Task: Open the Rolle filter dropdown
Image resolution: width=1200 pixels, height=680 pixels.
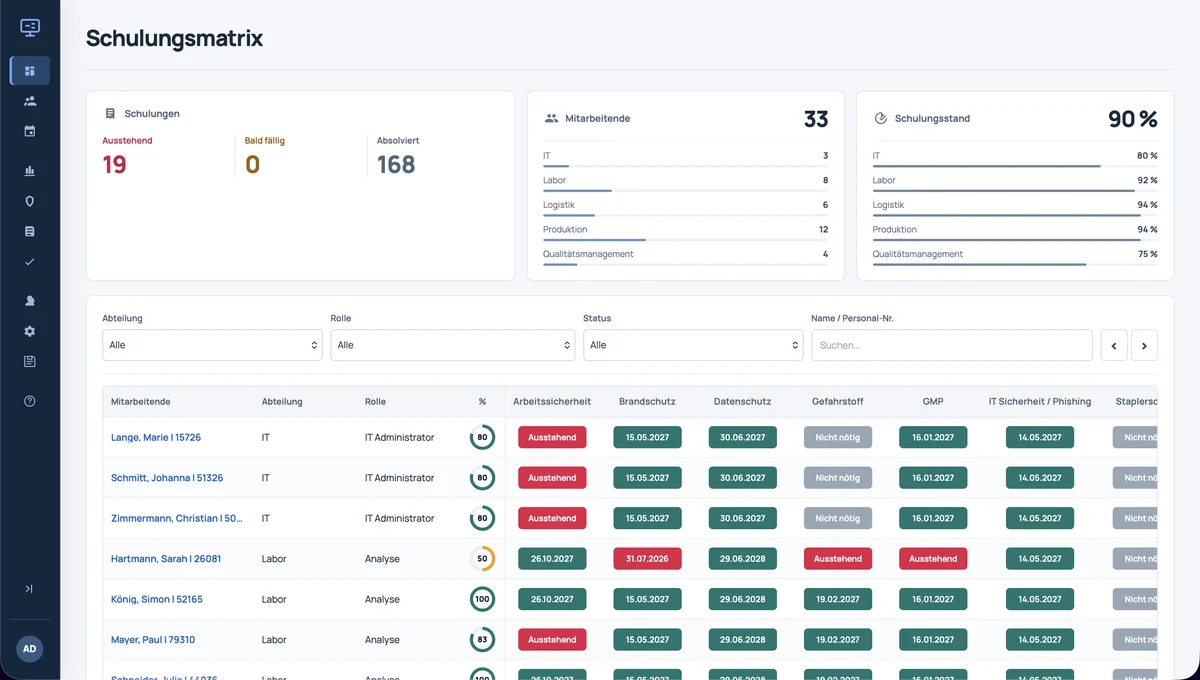Action: click(452, 345)
